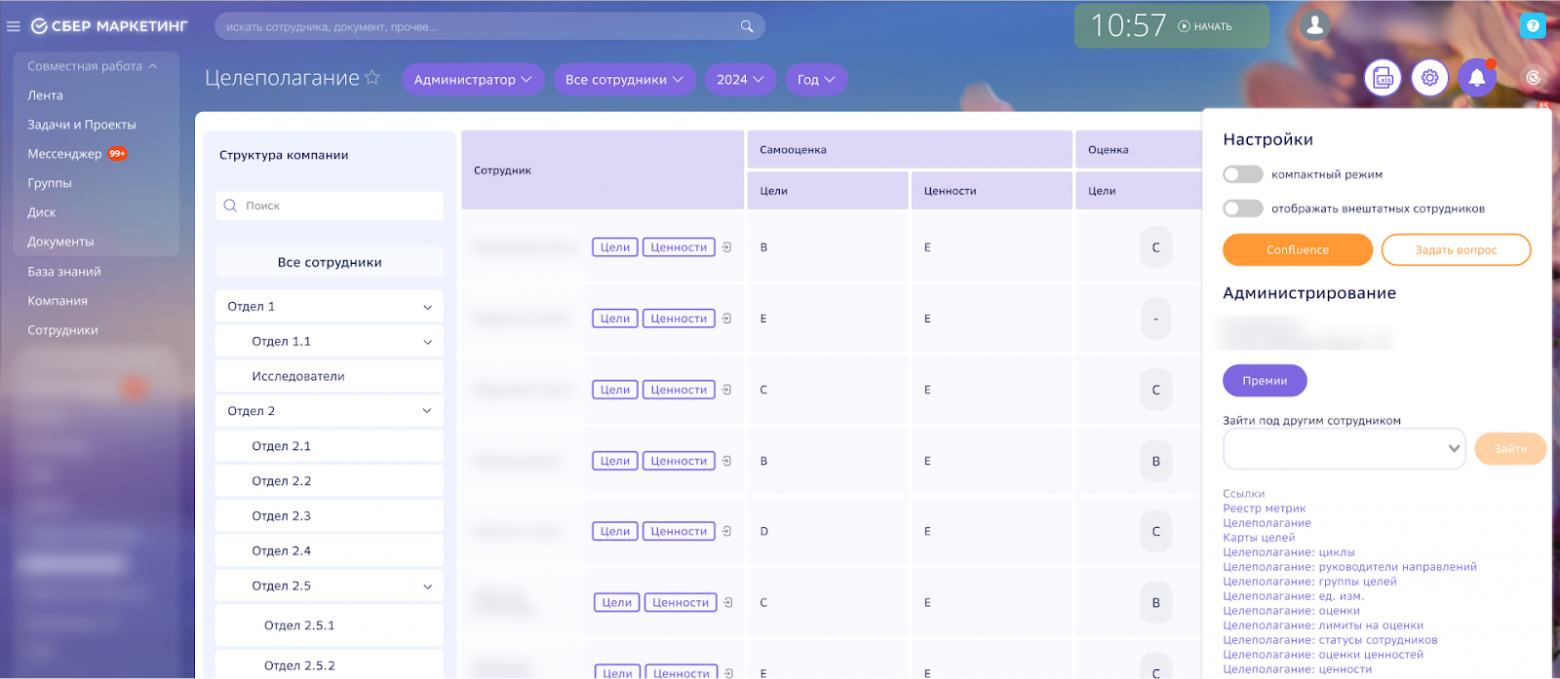Click the orange Confluence button
1560x679 pixels.
tap(1297, 250)
